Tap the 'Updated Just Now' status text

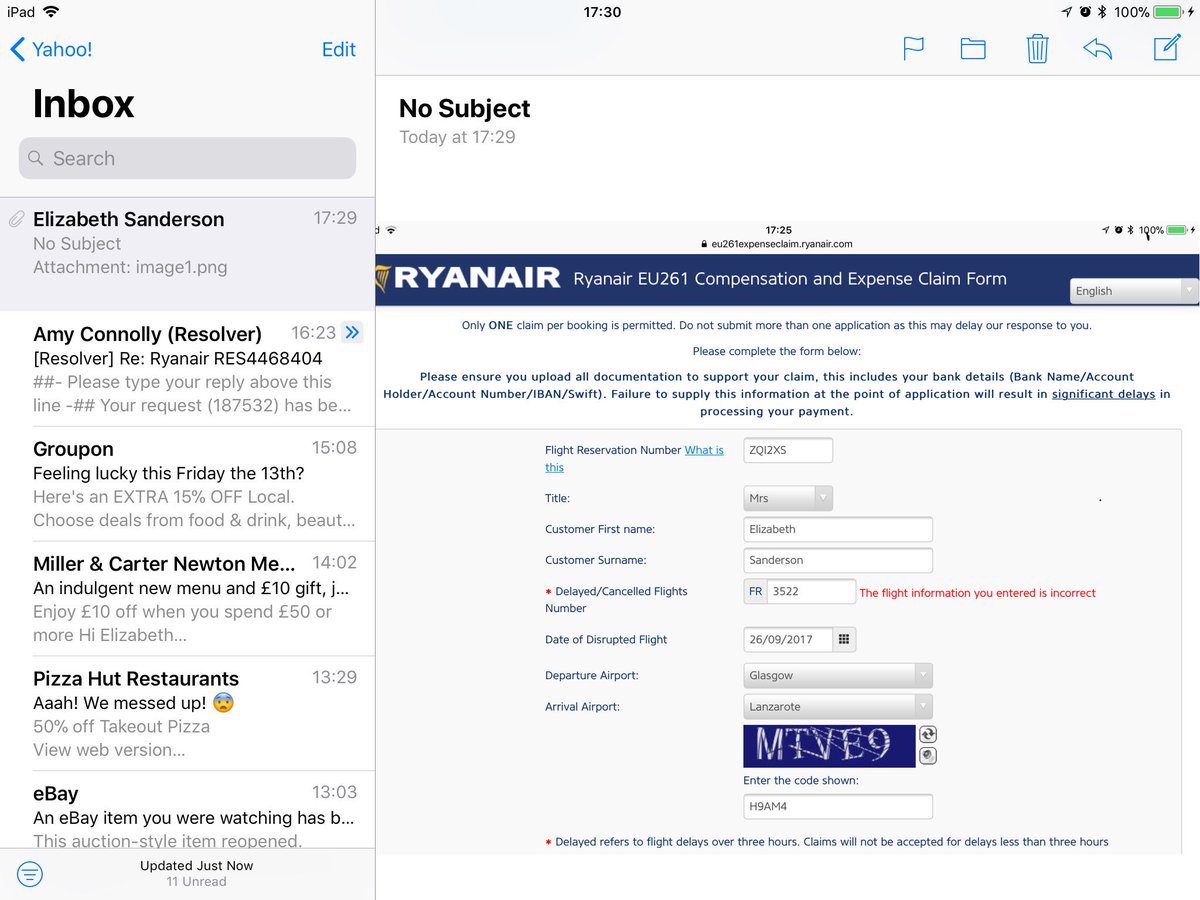[197, 866]
